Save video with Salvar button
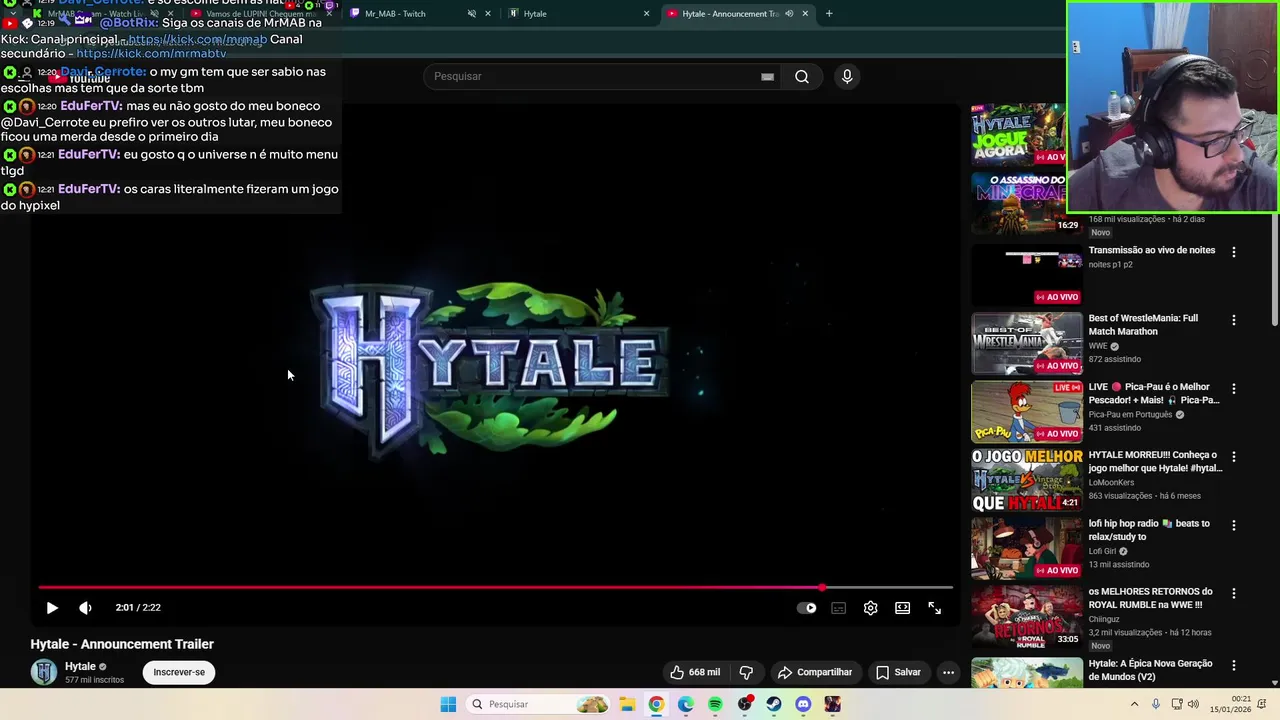This screenshot has height=720, width=1280. coord(898,672)
